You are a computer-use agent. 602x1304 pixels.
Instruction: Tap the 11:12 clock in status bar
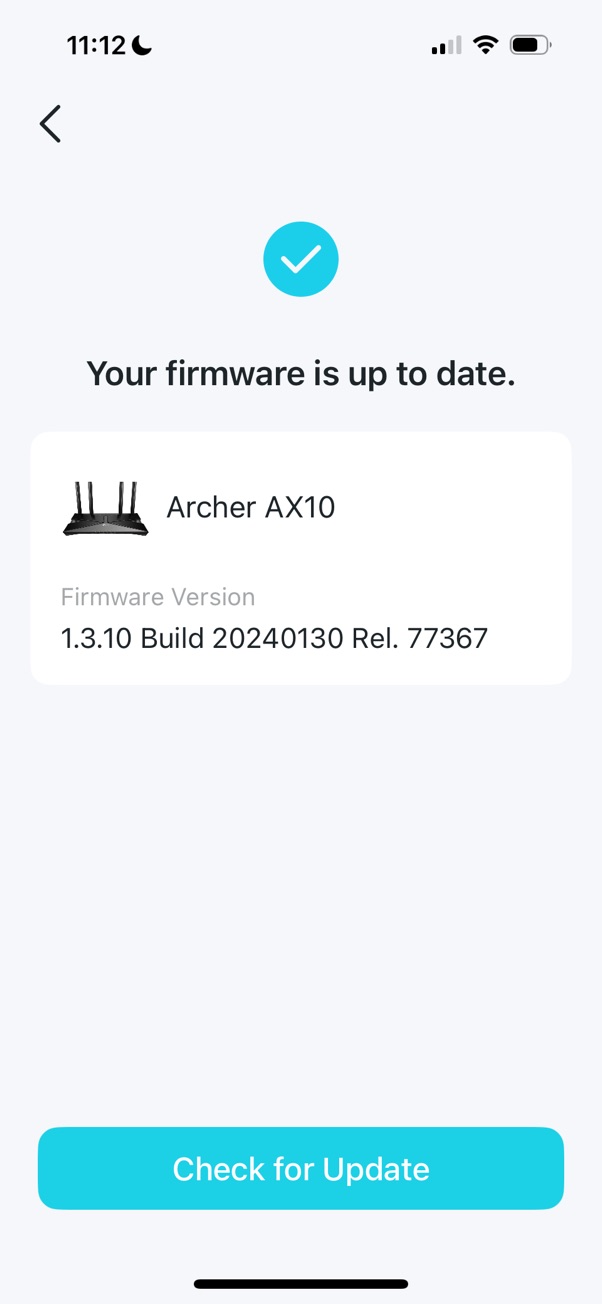click(x=97, y=45)
